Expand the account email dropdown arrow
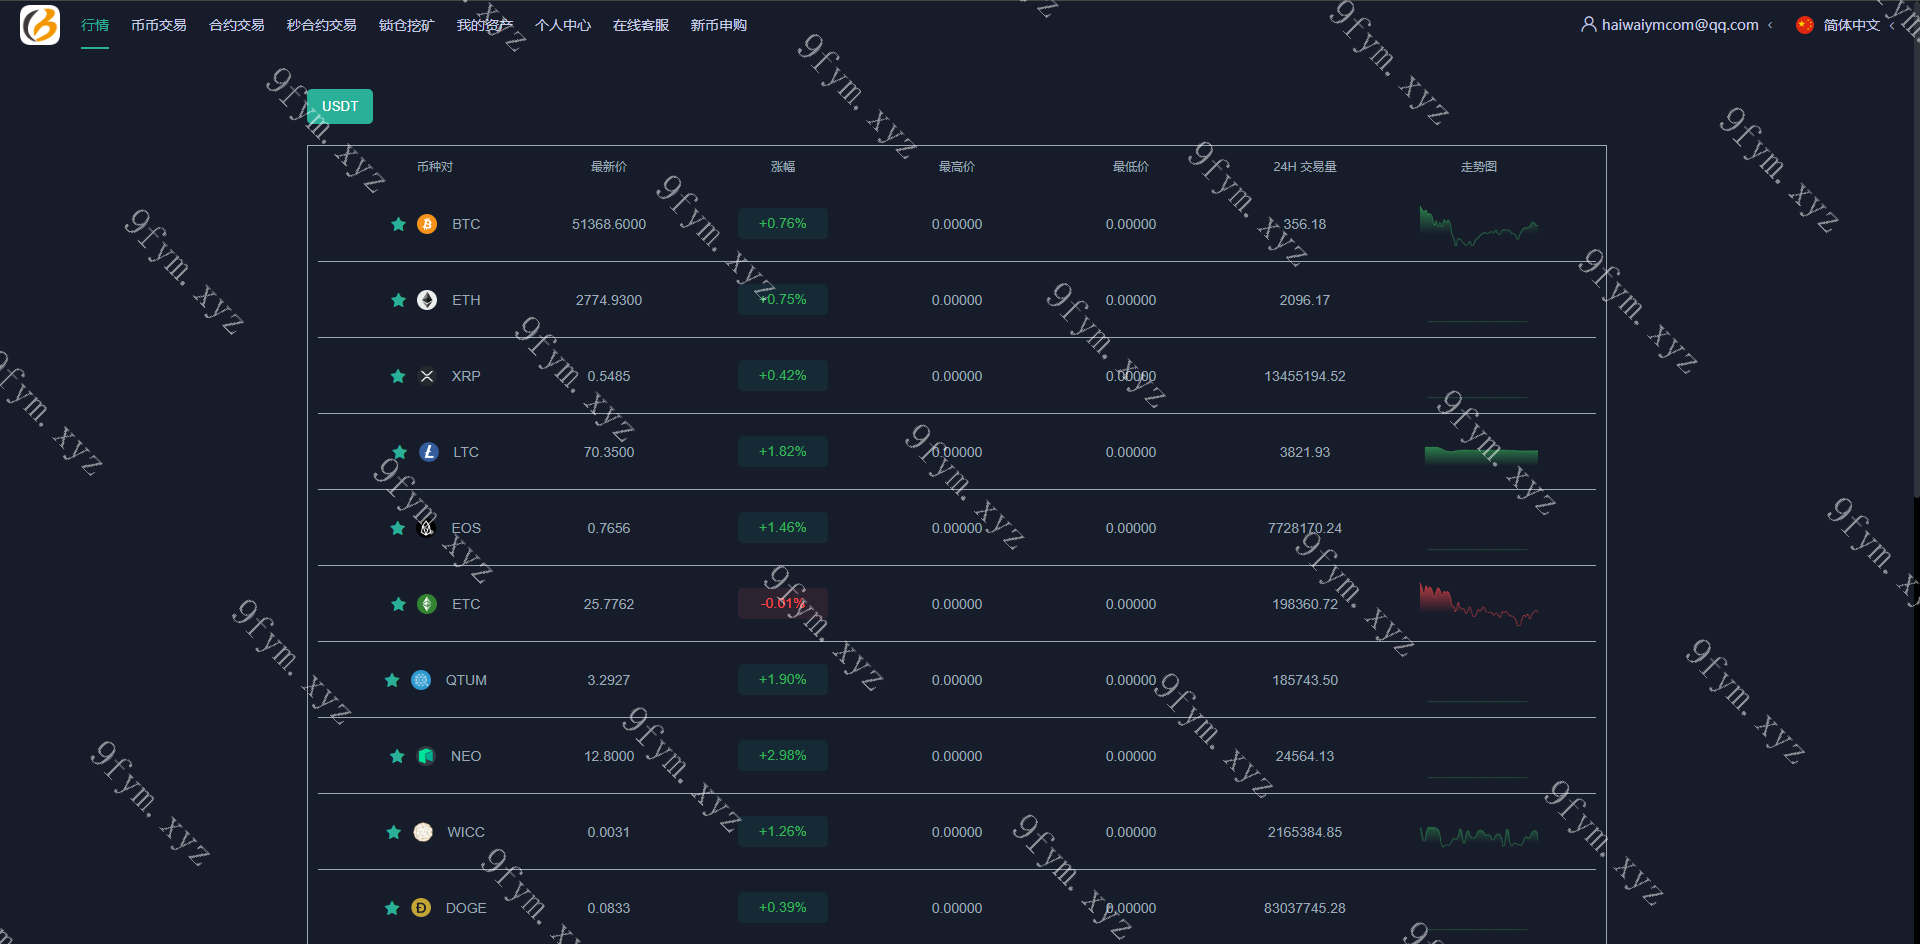Screen dimensions: 1920x944 pos(1770,25)
